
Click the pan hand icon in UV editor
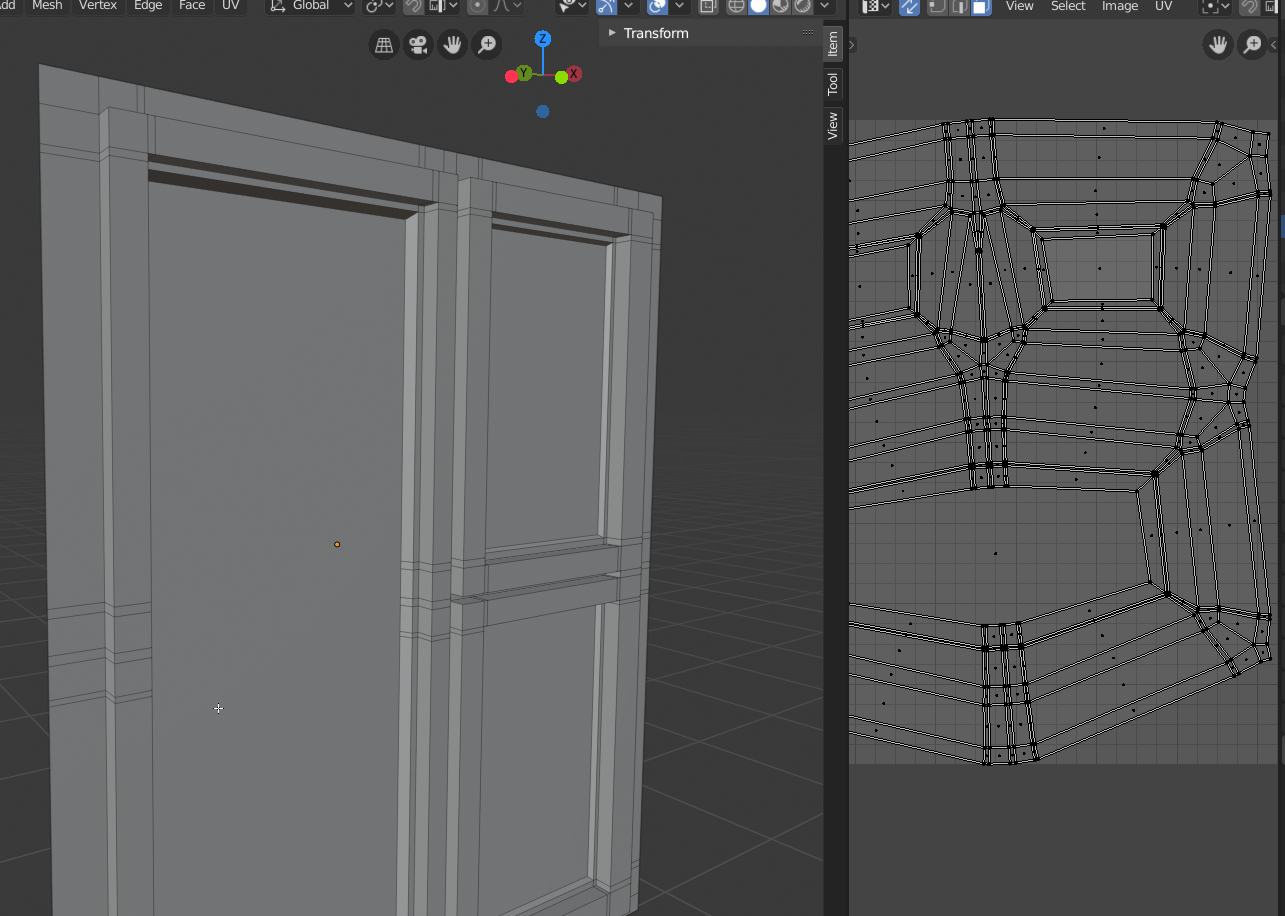pos(1218,45)
